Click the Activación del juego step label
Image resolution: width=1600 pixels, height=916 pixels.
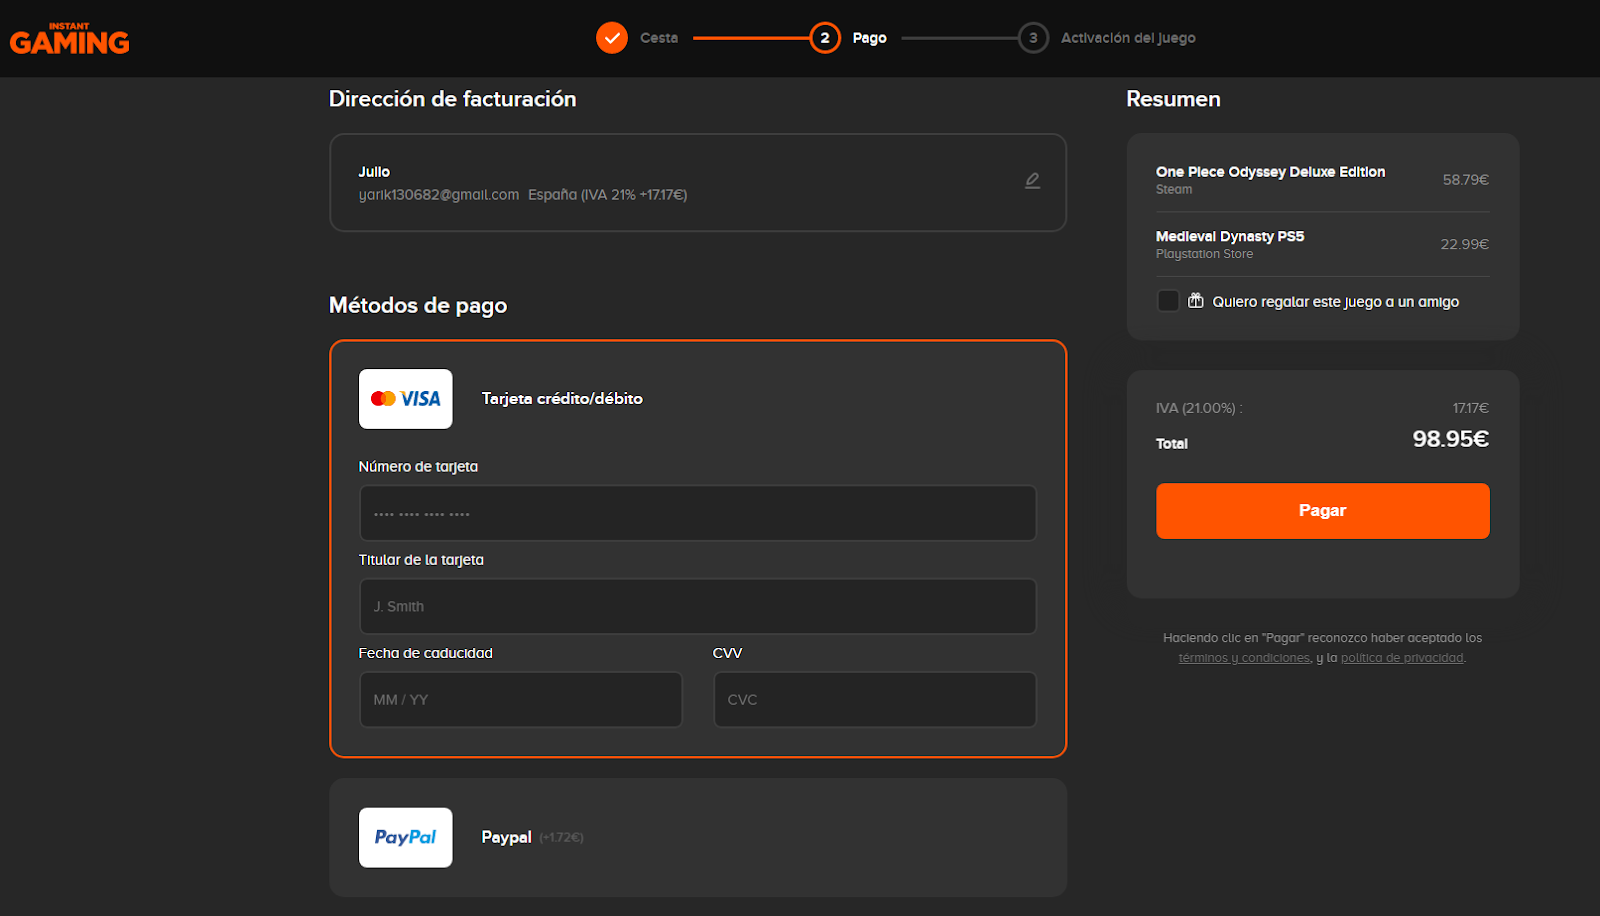click(1128, 38)
